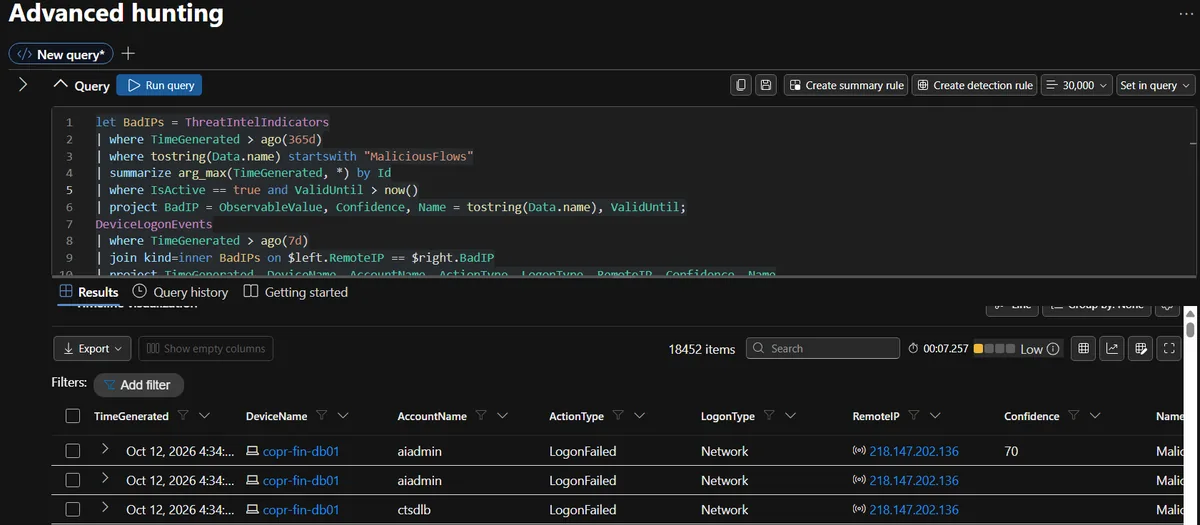This screenshot has width=1200, height=525.
Task: Toggle full screen results view
Action: [x=1169, y=348]
